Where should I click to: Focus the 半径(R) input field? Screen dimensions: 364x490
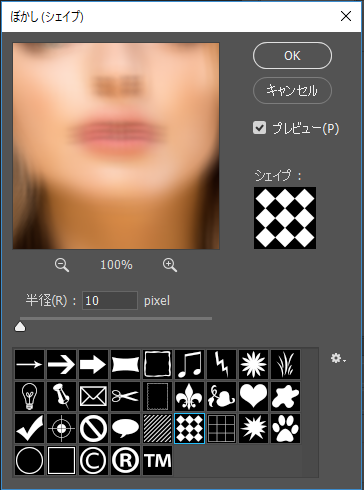click(x=110, y=301)
